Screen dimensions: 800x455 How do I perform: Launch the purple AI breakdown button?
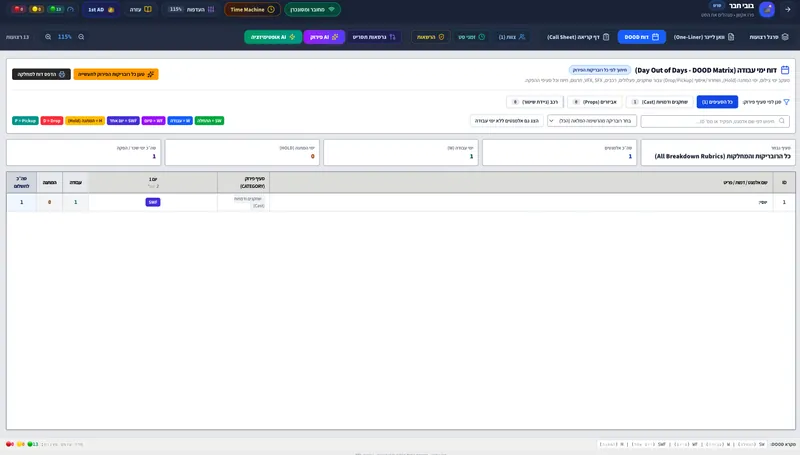pyautogui.click(x=324, y=37)
